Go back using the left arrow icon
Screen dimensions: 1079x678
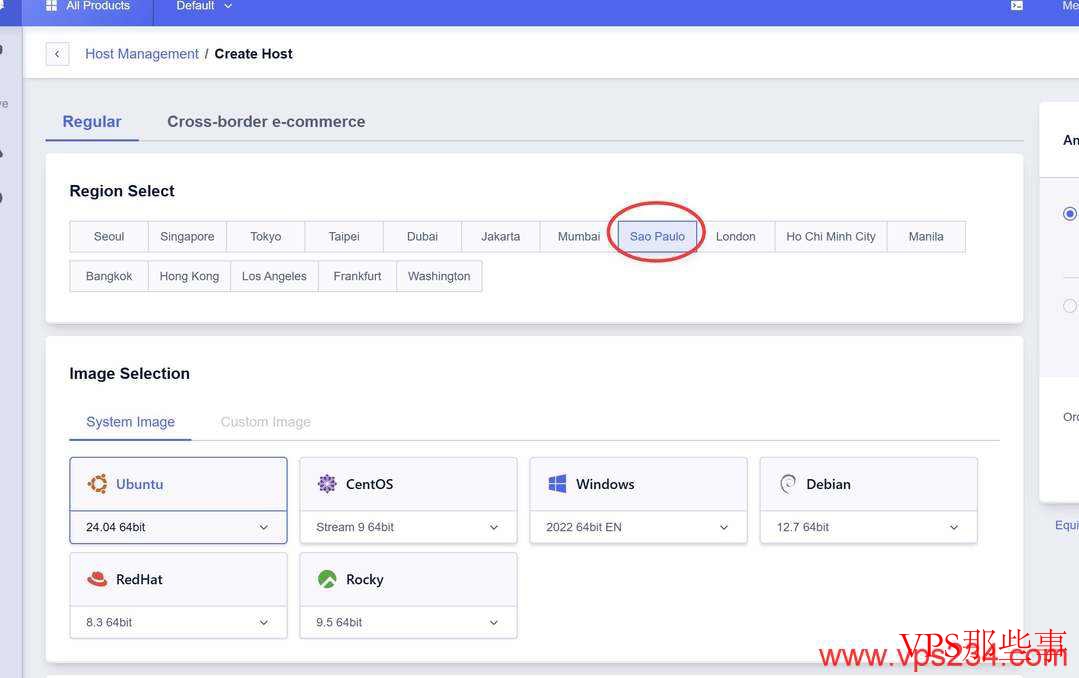57,54
